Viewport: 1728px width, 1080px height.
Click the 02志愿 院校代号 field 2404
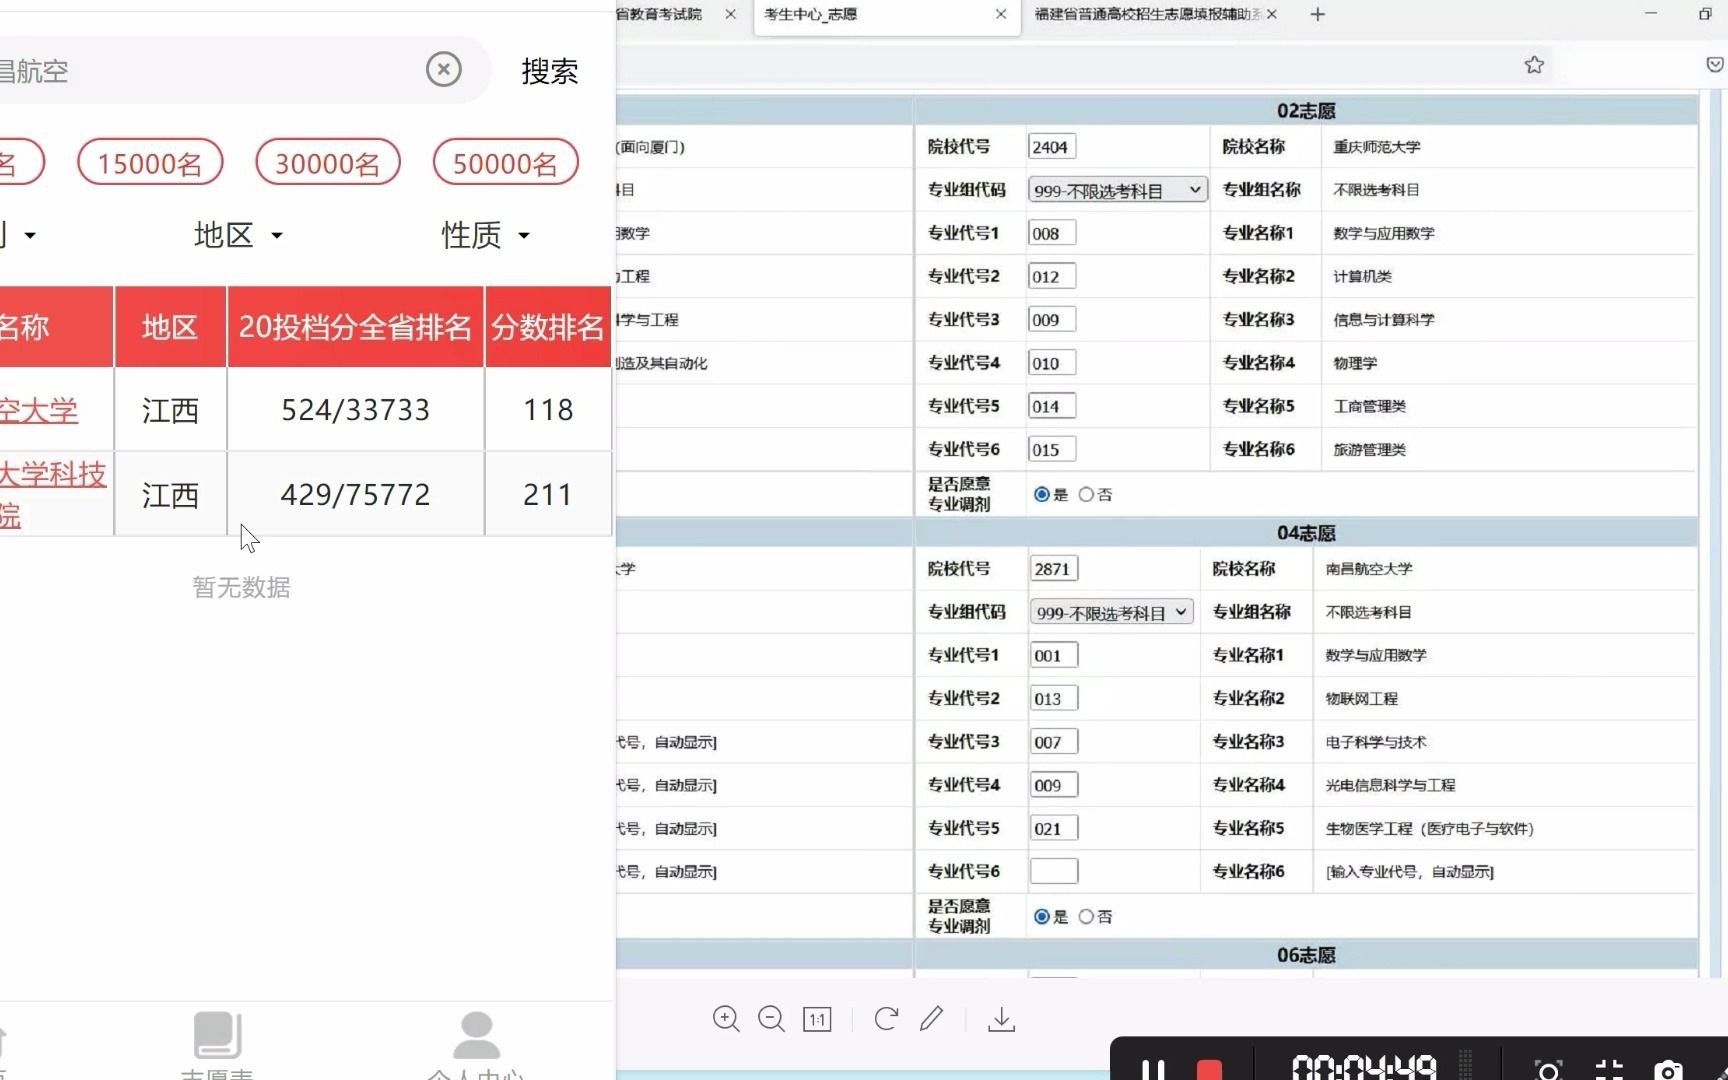point(1051,147)
